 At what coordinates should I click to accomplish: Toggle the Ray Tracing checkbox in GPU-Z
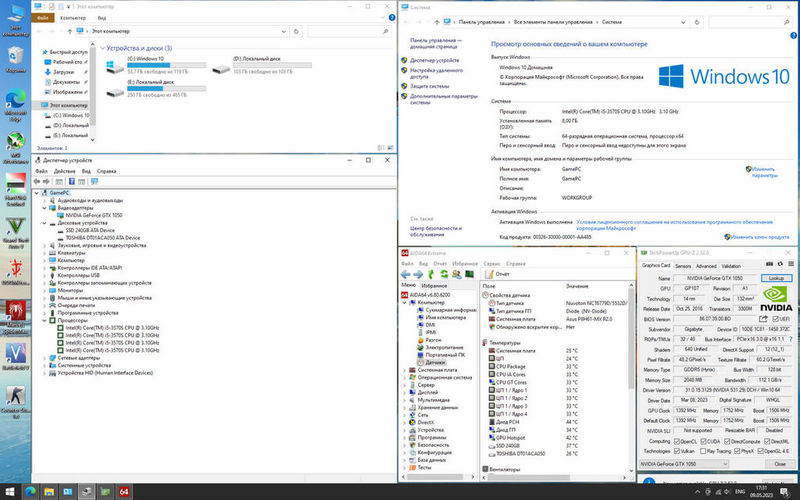(x=703, y=452)
